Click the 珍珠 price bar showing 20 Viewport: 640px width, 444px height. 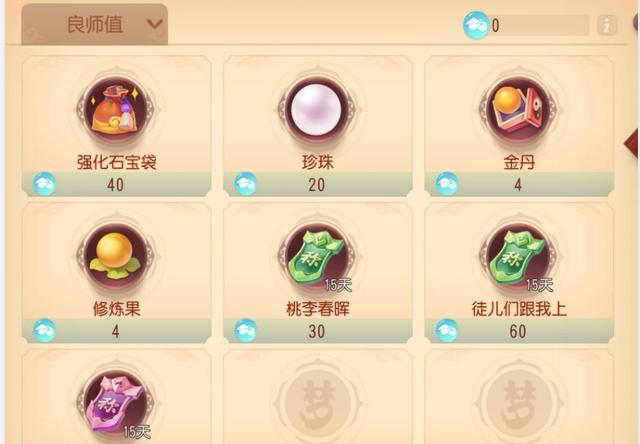(318, 184)
